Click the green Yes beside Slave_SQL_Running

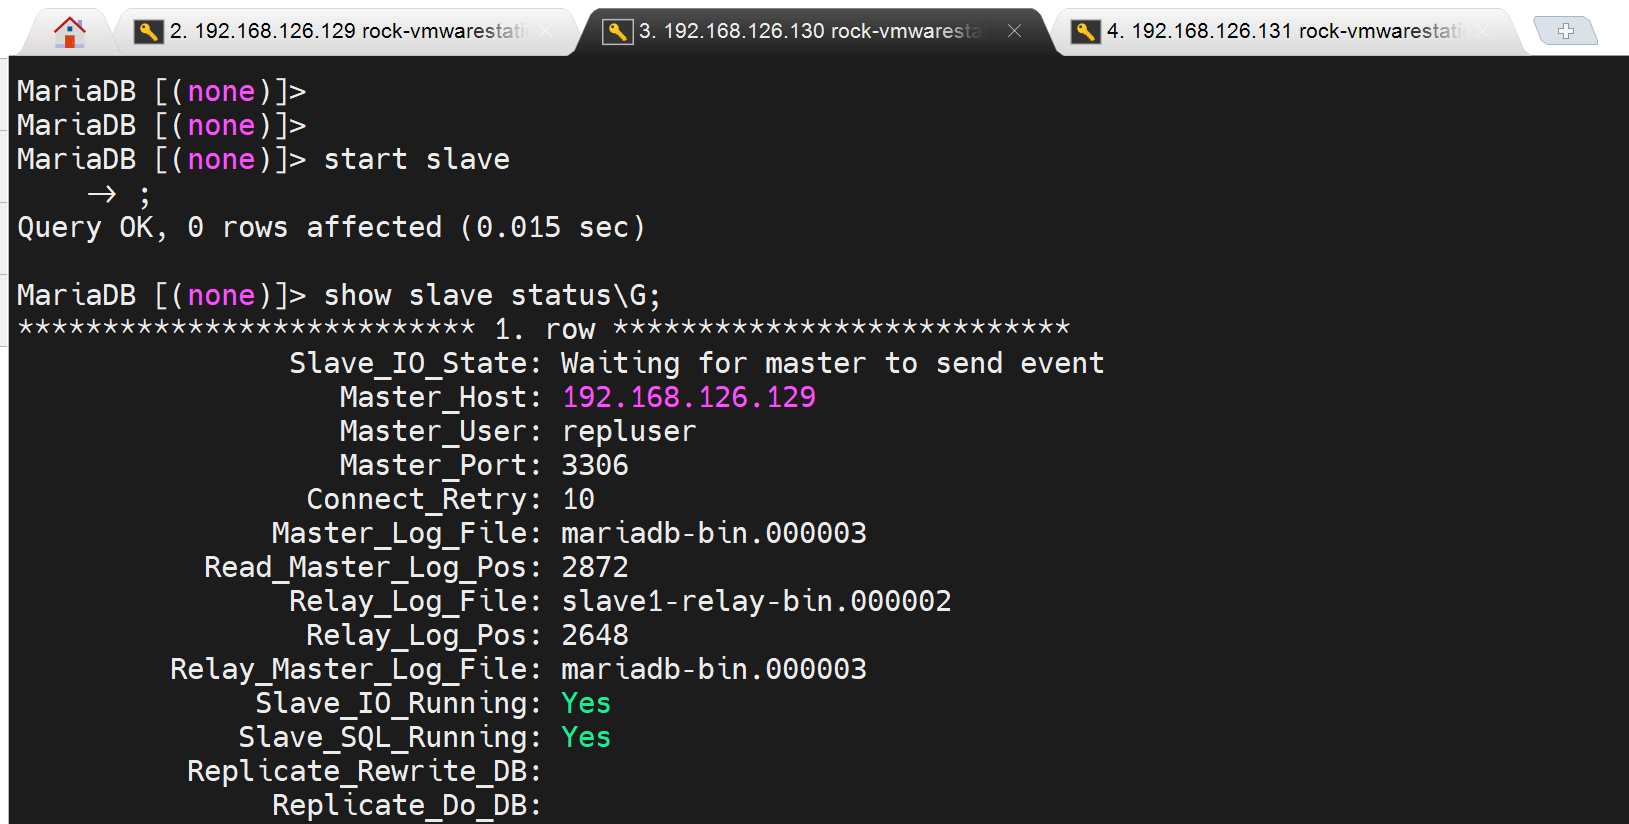(x=586, y=737)
